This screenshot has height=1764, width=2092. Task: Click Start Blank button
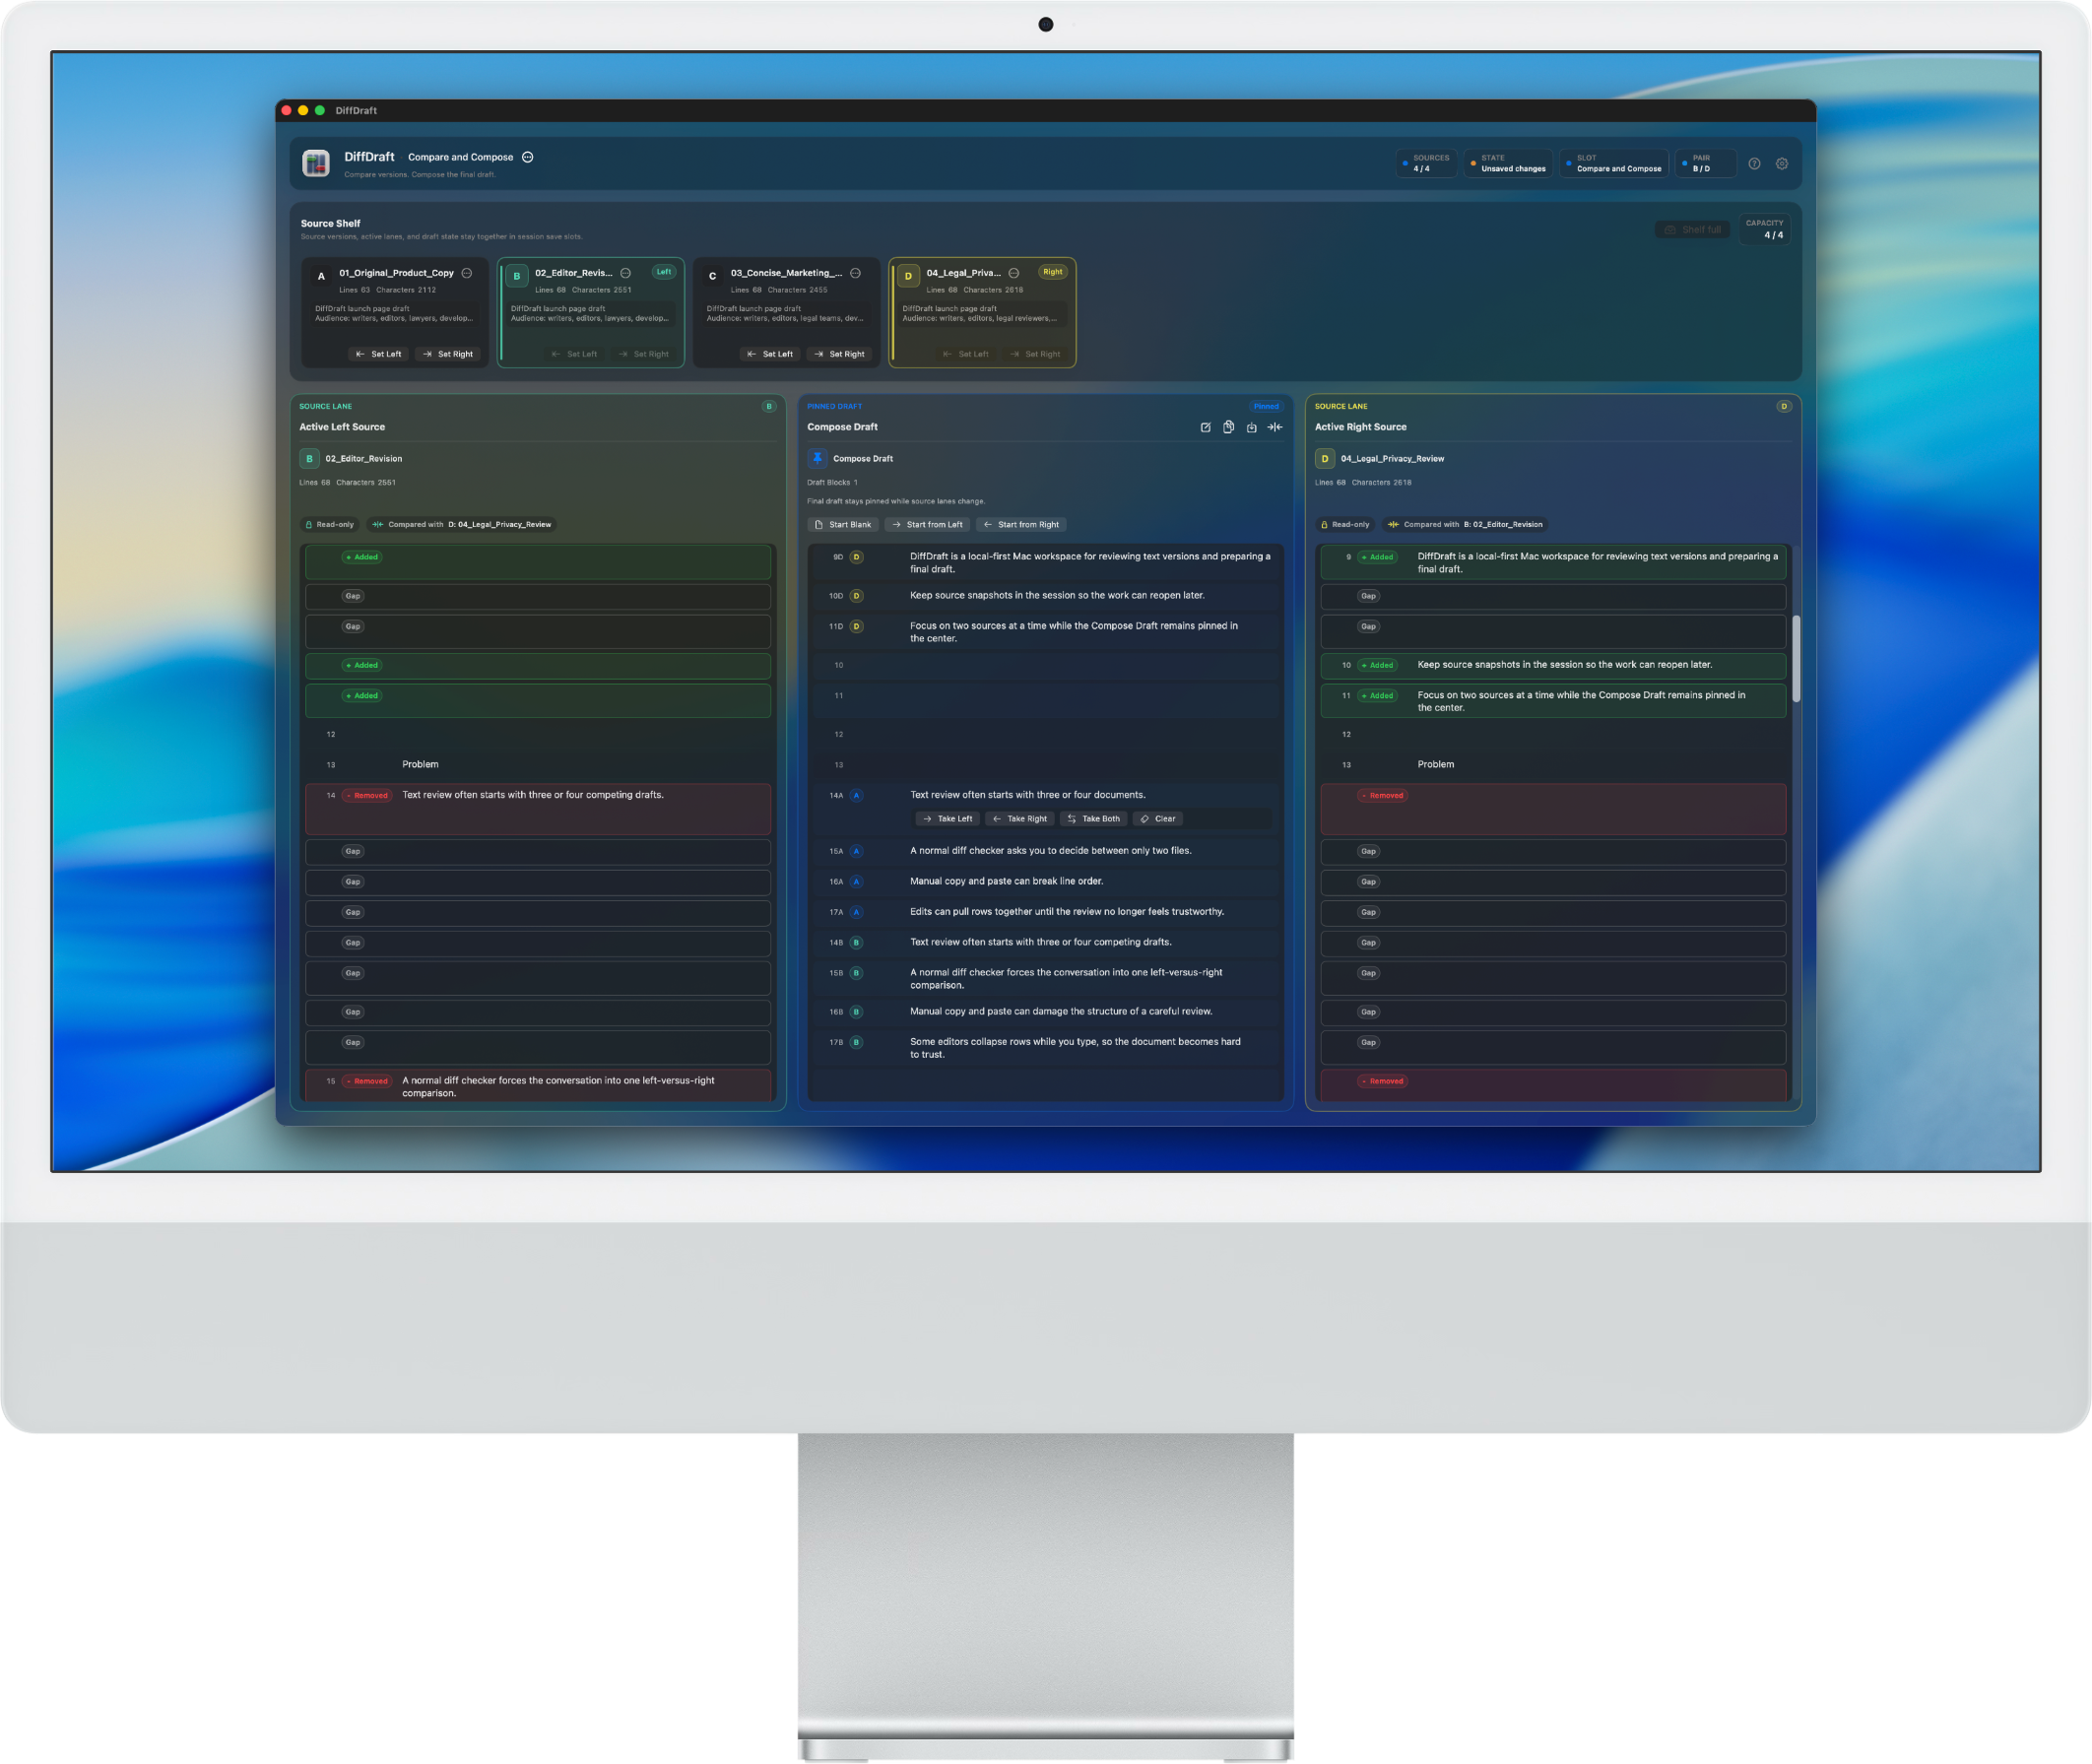(843, 525)
